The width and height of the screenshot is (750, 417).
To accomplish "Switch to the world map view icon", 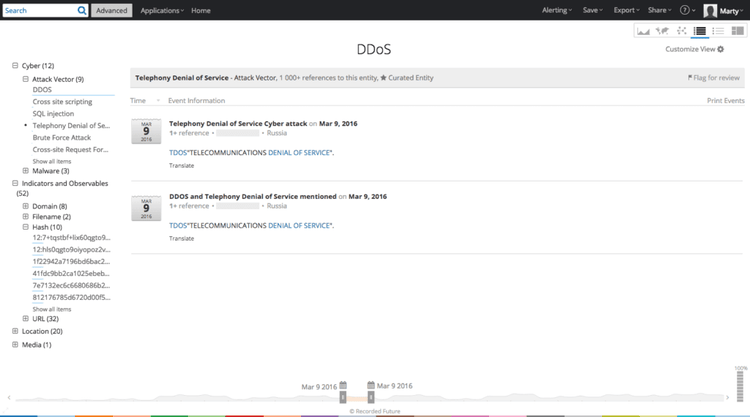I will pyautogui.click(x=662, y=32).
